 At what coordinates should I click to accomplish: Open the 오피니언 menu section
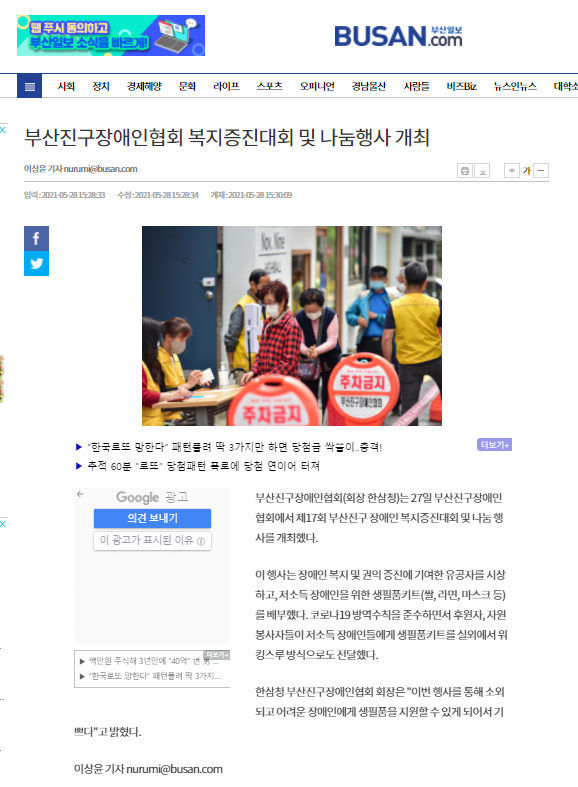[x=317, y=86]
